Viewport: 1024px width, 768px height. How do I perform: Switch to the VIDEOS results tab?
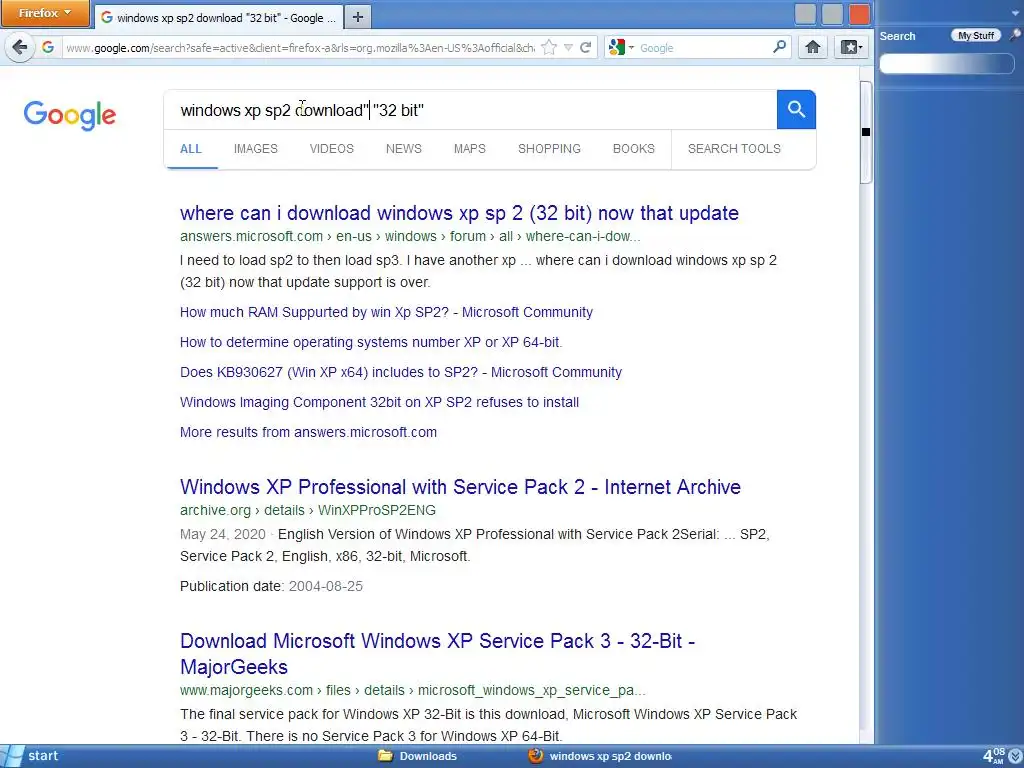click(332, 149)
